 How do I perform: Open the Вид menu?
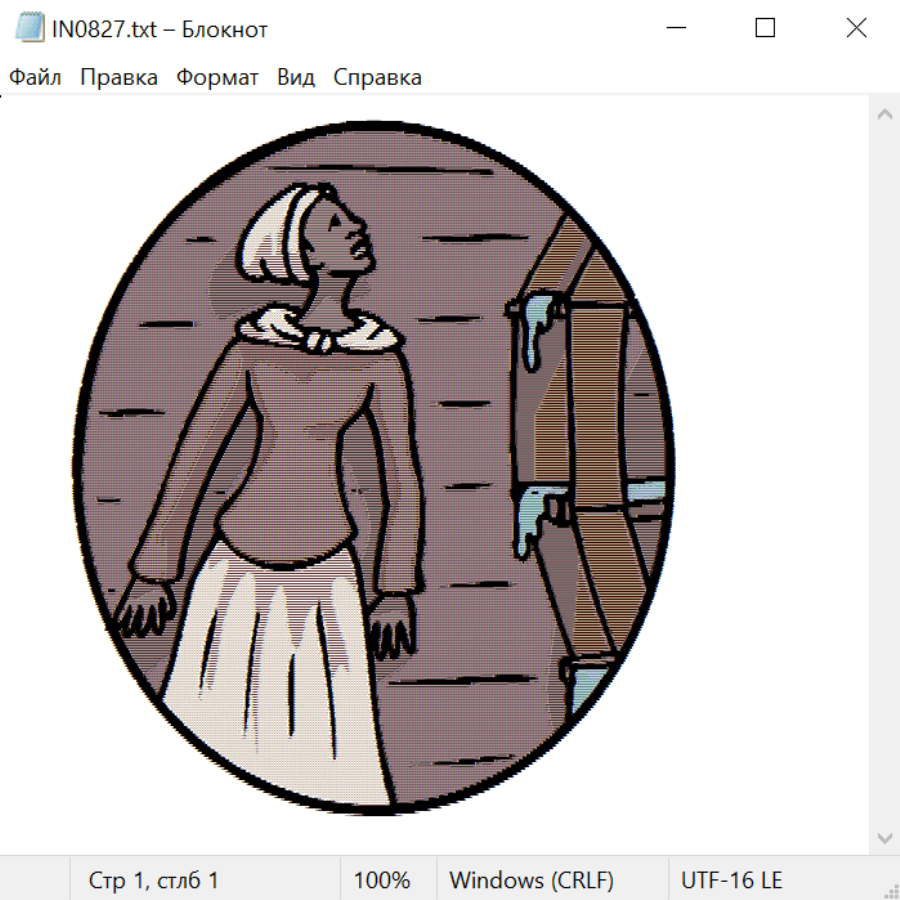[296, 77]
